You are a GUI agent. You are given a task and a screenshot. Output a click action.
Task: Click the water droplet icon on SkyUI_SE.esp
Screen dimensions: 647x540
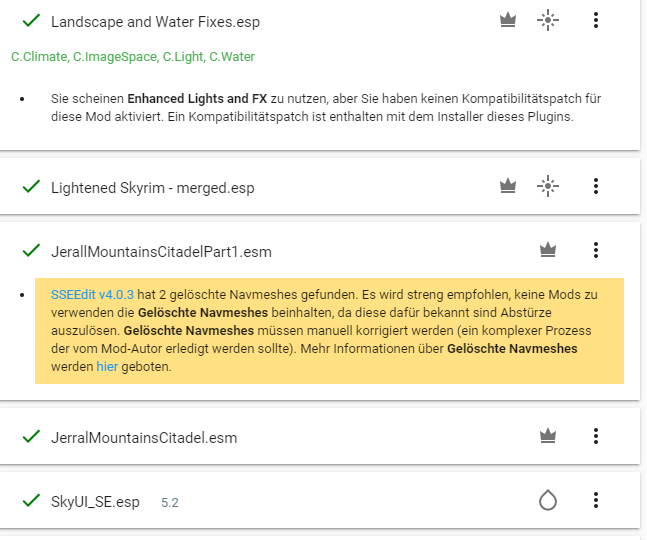(x=547, y=500)
